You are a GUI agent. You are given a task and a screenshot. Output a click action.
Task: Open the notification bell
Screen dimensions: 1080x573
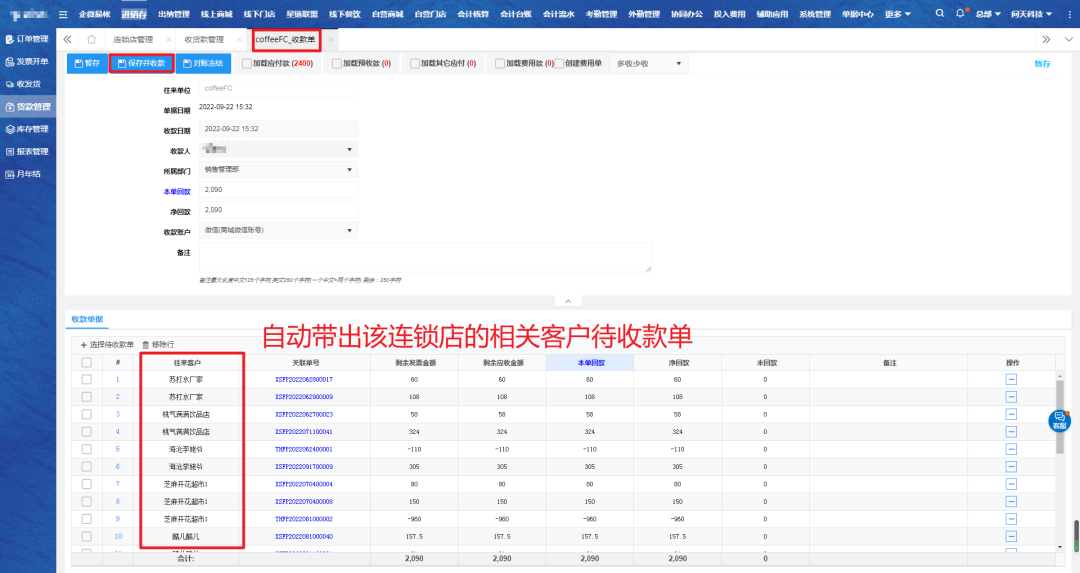[x=961, y=14]
